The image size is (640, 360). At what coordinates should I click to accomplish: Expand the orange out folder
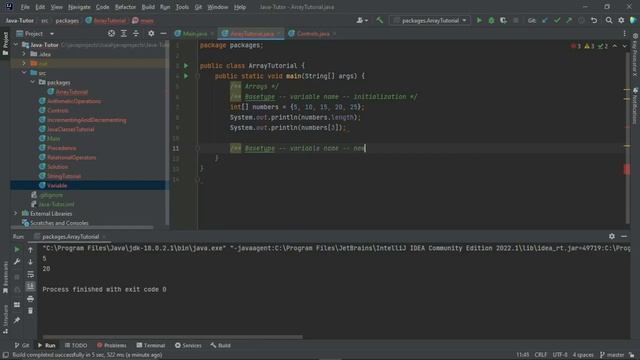tap(24, 63)
